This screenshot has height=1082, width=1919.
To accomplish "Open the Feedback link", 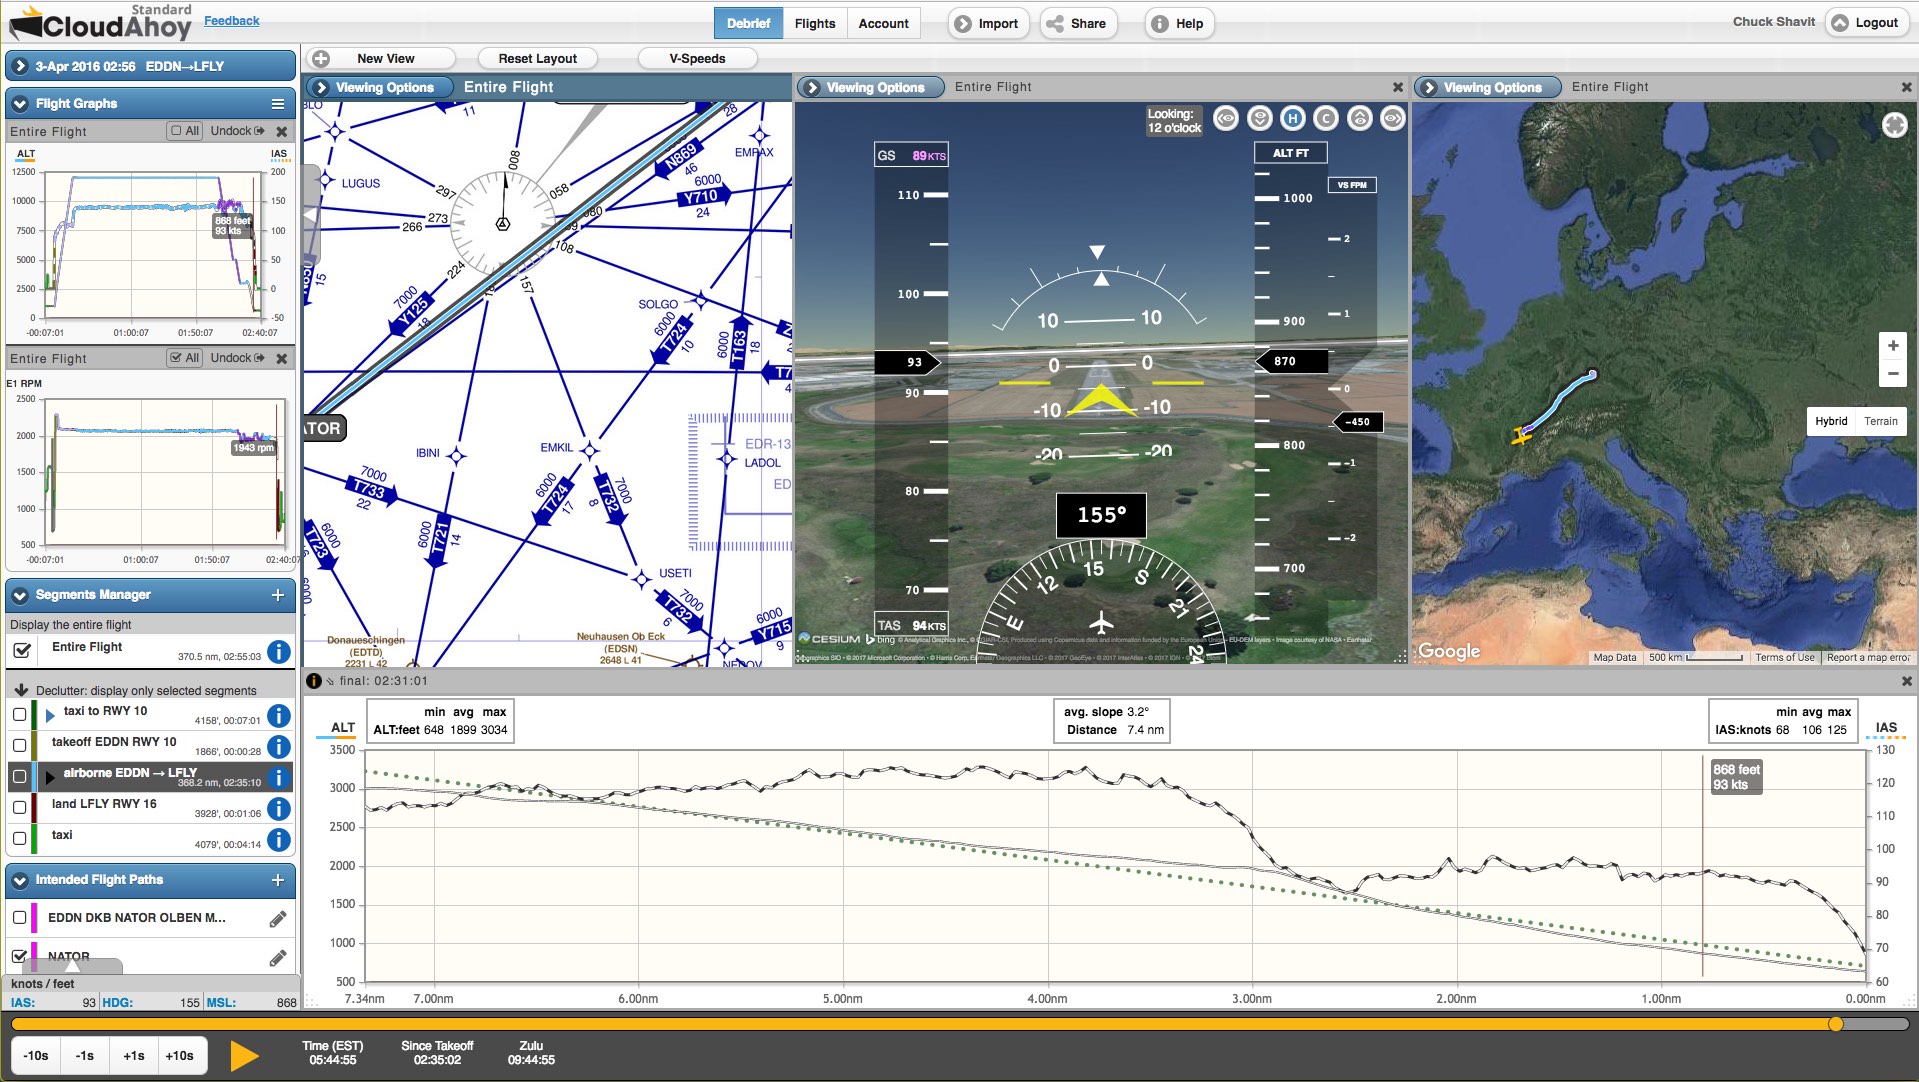I will [231, 21].
